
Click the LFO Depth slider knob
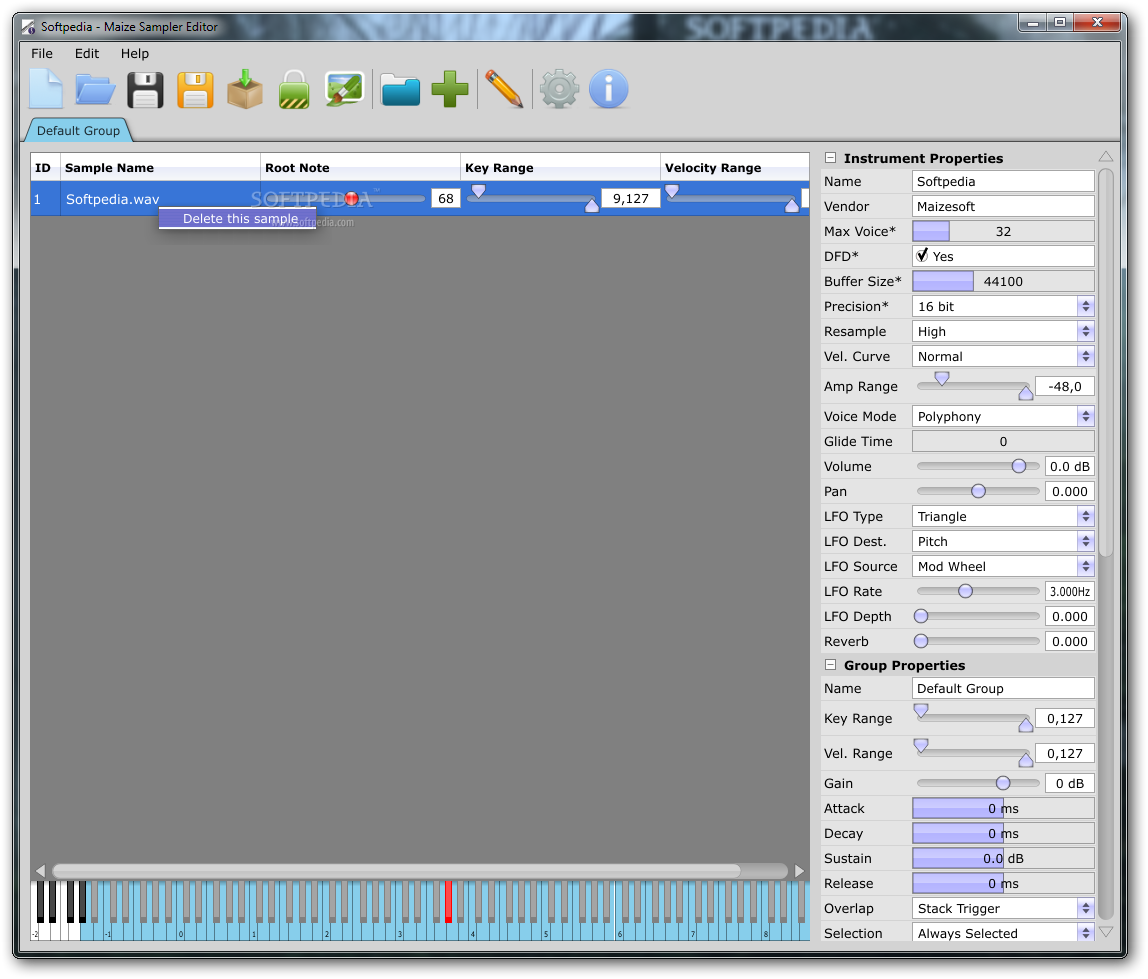tap(921, 616)
